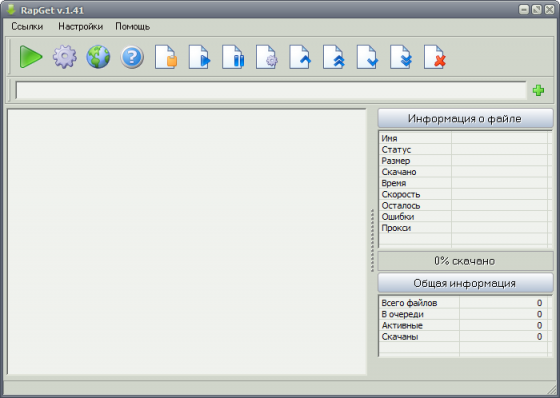Viewport: 560px width, 398px height.
Task: Click the globe icon in toolbar
Action: [x=98, y=57]
